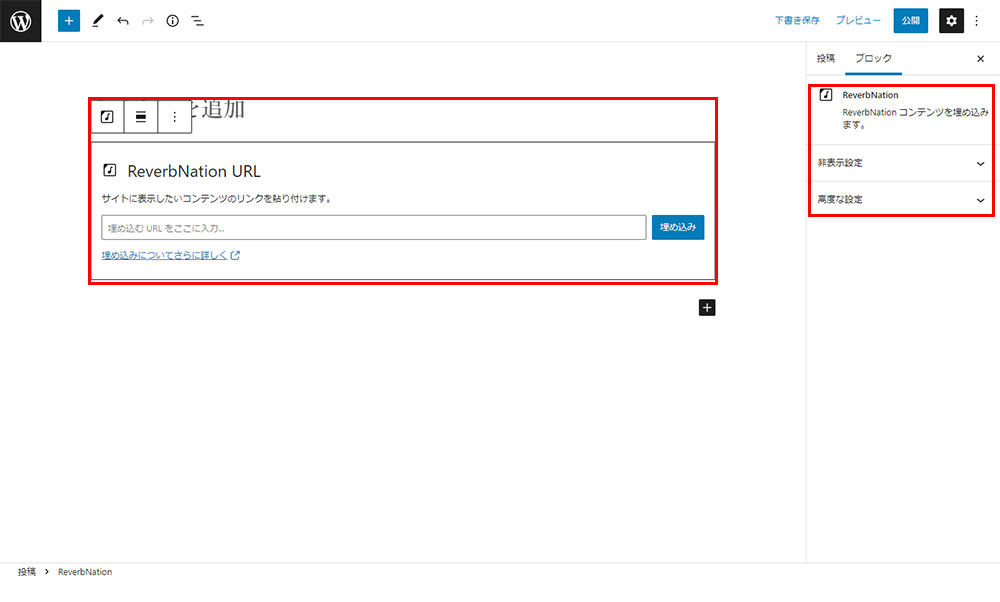The height and width of the screenshot is (602, 1000).
Task: Click the redo arrow icon
Action: 148,20
